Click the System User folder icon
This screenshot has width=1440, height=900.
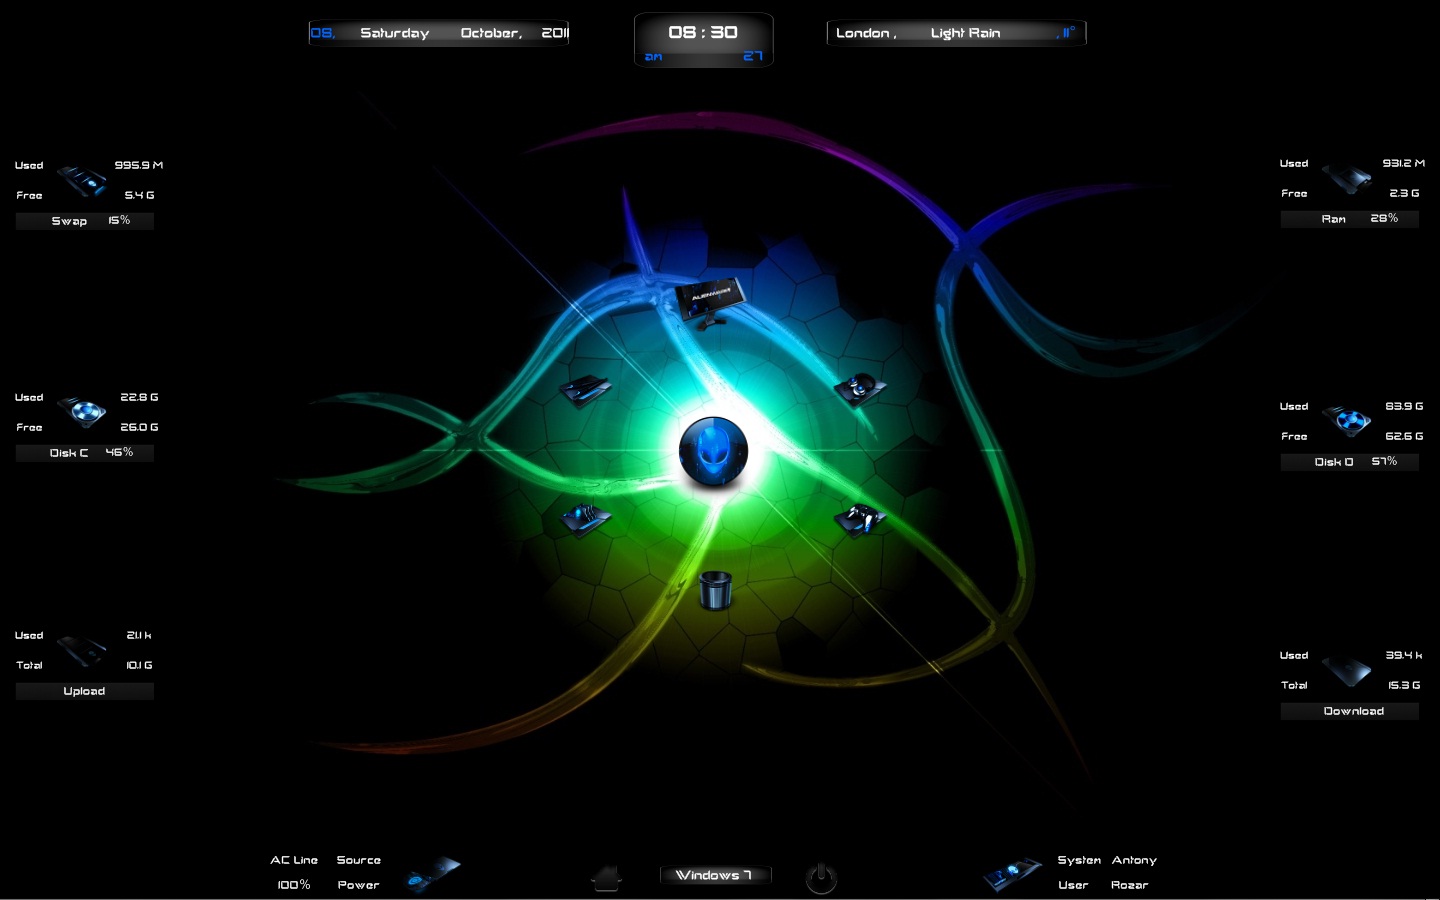(1012, 874)
